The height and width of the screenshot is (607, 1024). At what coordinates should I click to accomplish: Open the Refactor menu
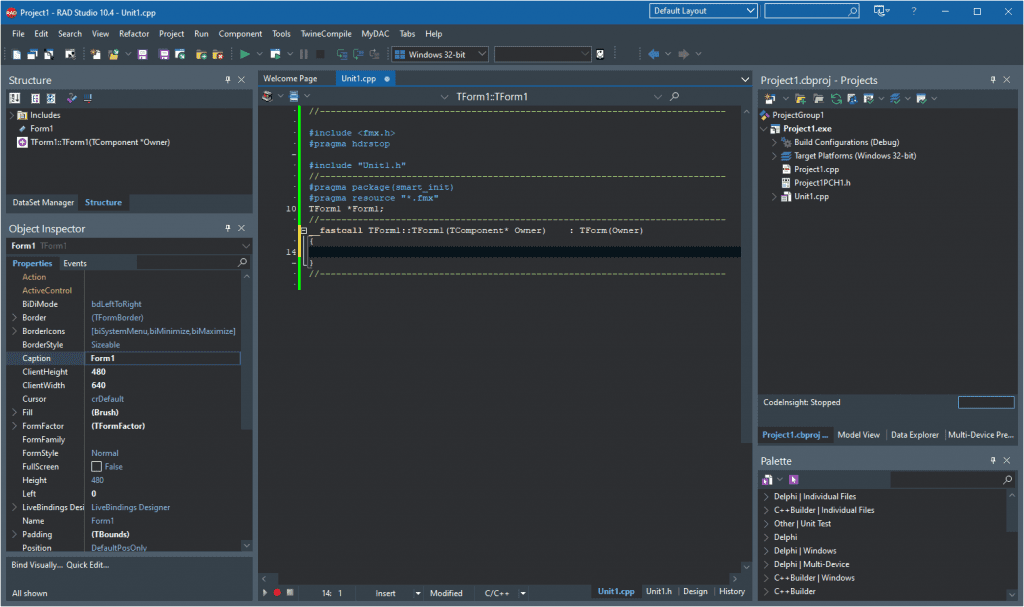pyautogui.click(x=134, y=34)
